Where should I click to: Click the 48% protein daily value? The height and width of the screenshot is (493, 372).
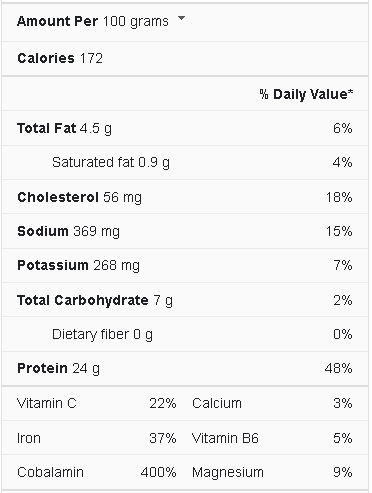[x=338, y=369]
